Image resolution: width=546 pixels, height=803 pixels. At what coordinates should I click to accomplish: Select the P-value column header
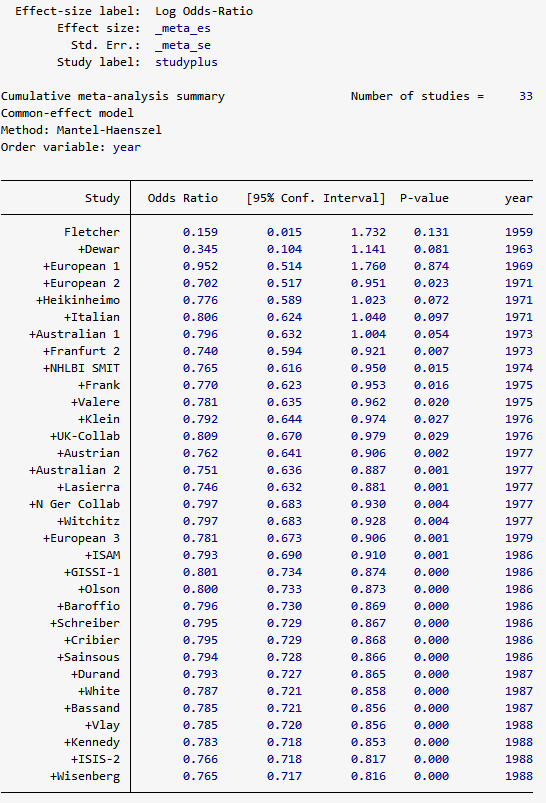pos(424,198)
